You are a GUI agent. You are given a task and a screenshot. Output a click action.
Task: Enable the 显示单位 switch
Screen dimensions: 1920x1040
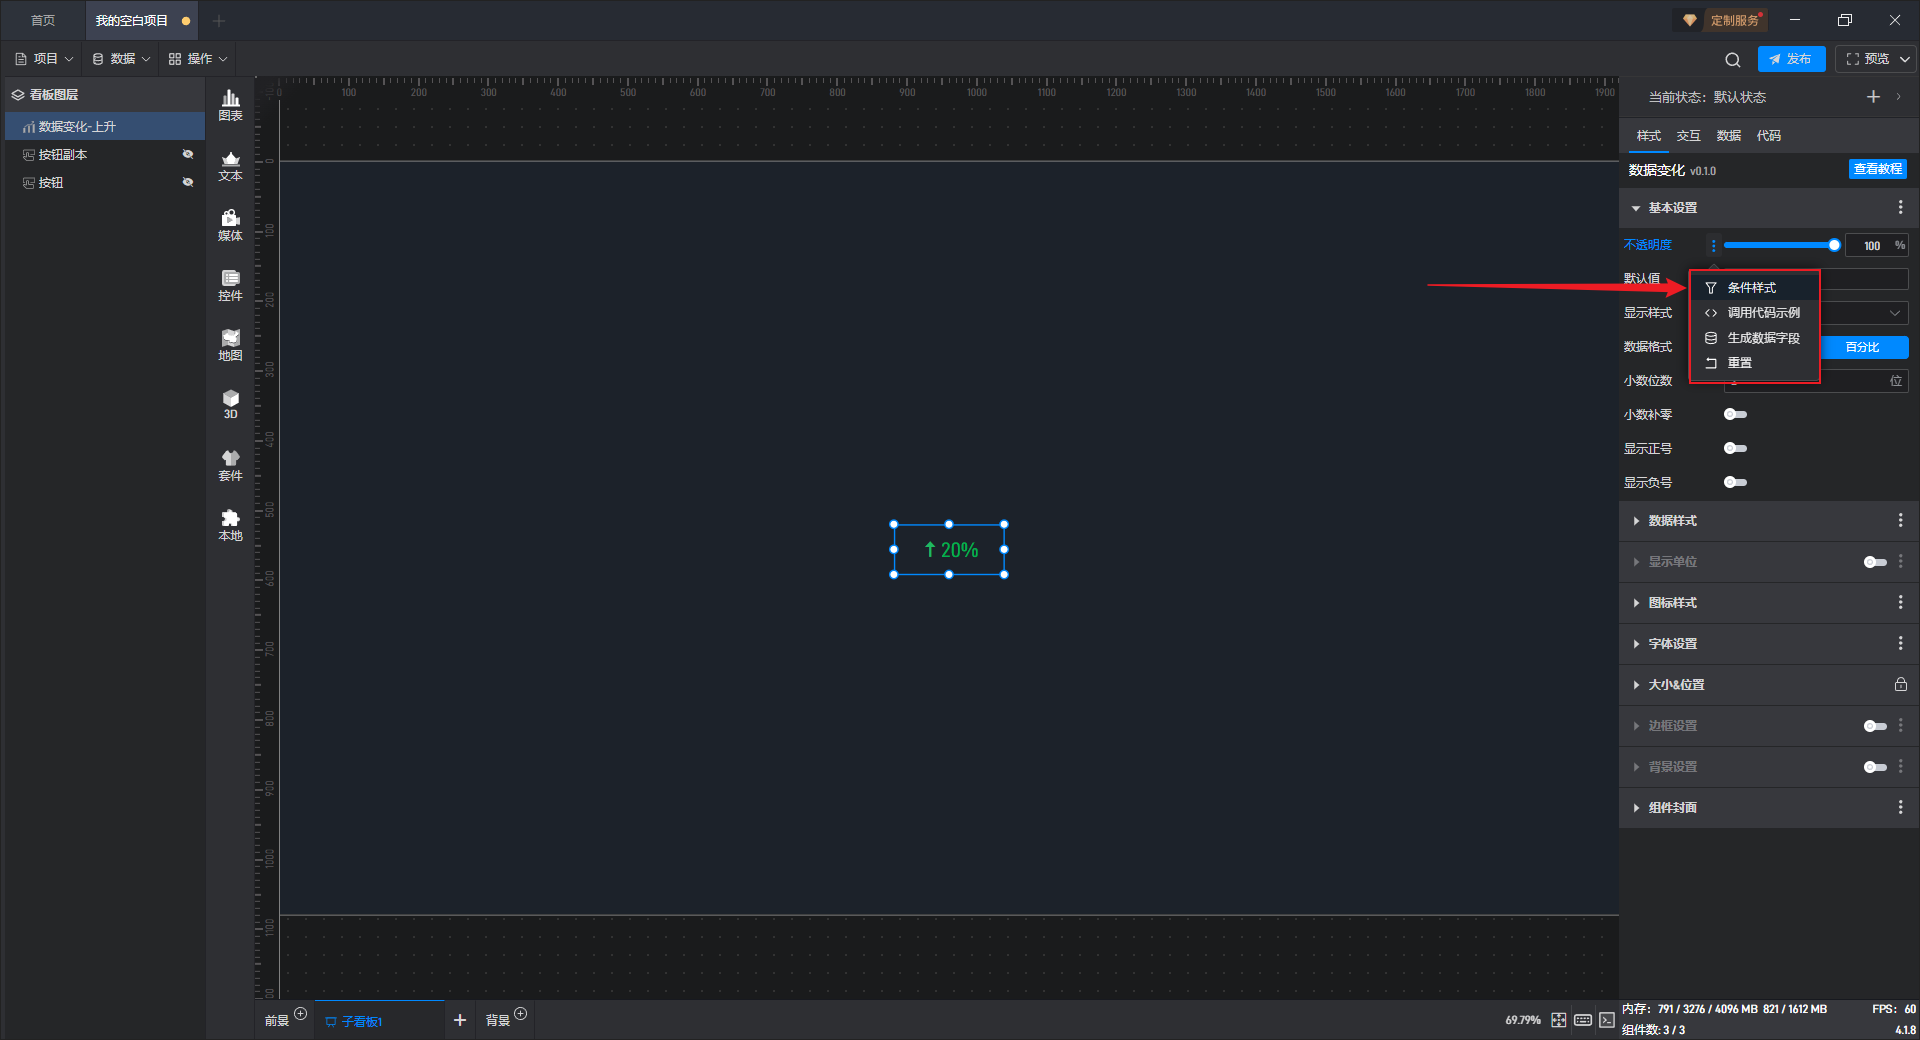point(1875,562)
